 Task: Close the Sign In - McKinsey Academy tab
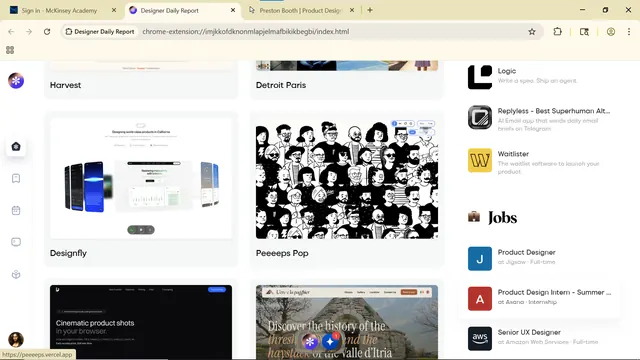pos(114,10)
